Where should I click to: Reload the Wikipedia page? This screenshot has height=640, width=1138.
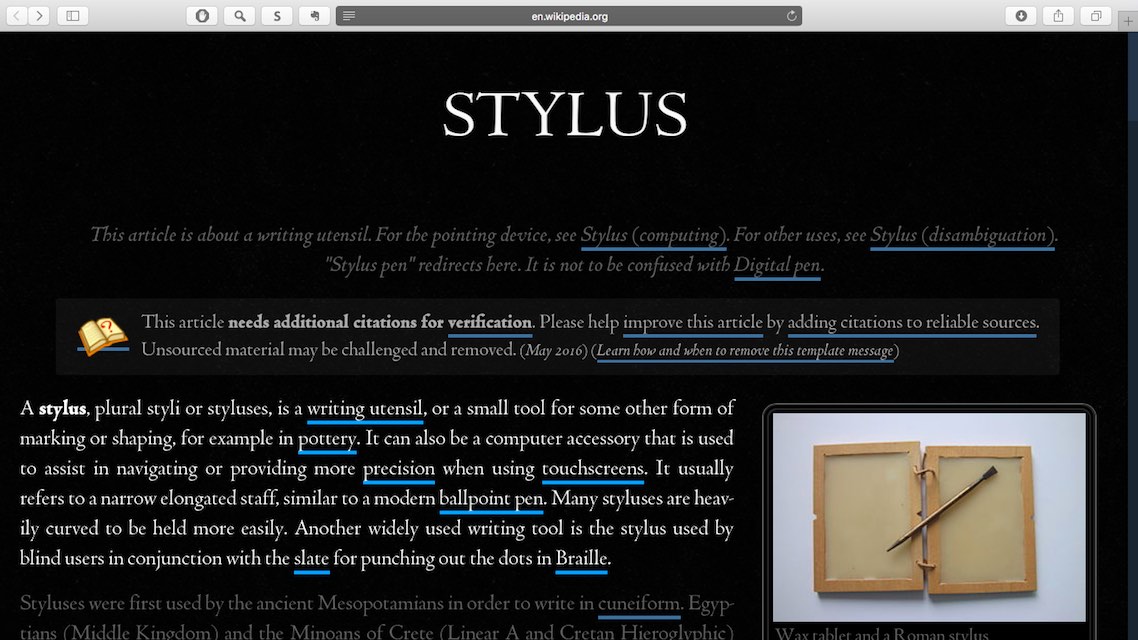click(x=791, y=16)
